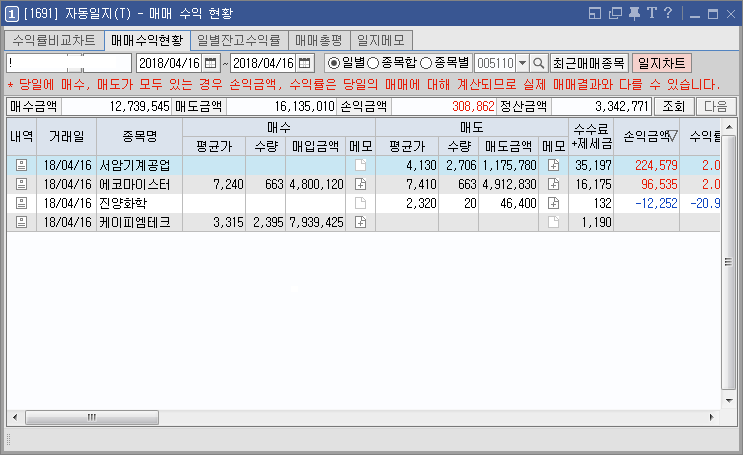Click the horizontal scrollbar left arrow
The width and height of the screenshot is (743, 455).
coord(15,418)
